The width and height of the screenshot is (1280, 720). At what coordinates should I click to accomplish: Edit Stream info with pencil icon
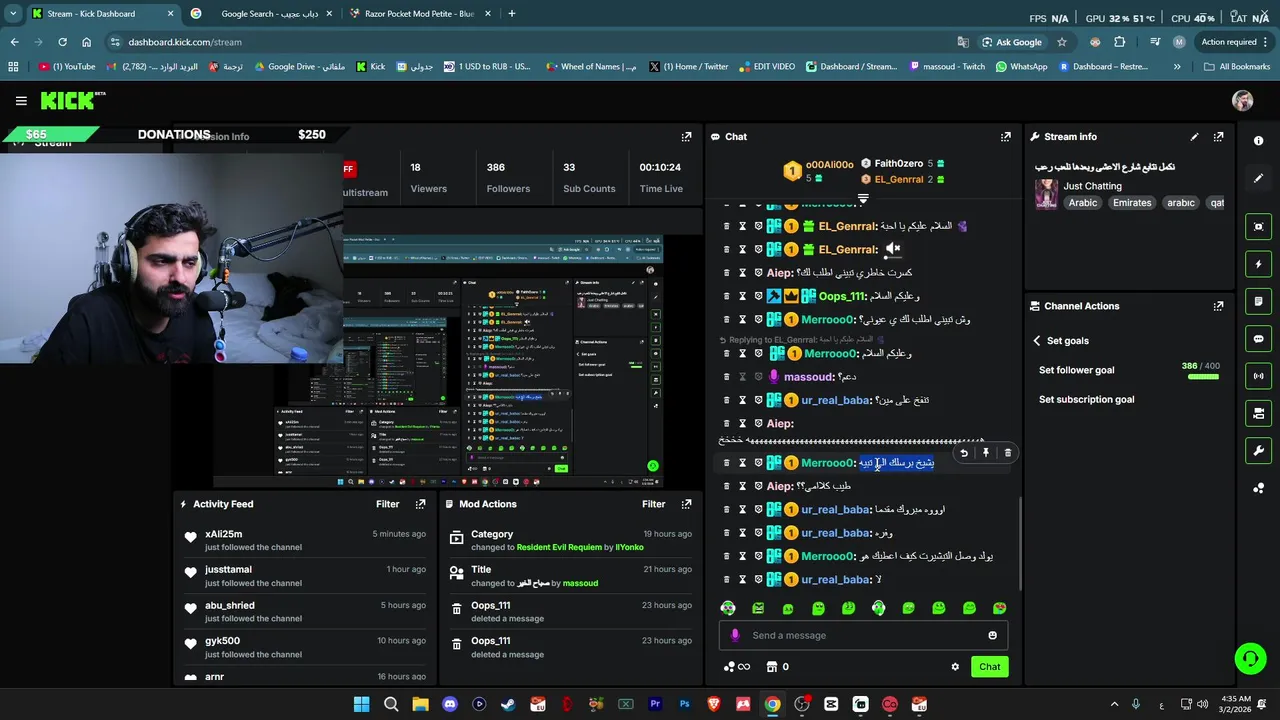pos(1194,137)
